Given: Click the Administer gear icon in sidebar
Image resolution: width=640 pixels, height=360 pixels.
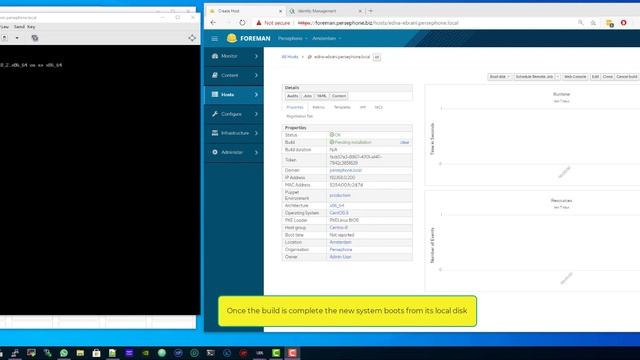Looking at the screenshot, I should (x=215, y=152).
